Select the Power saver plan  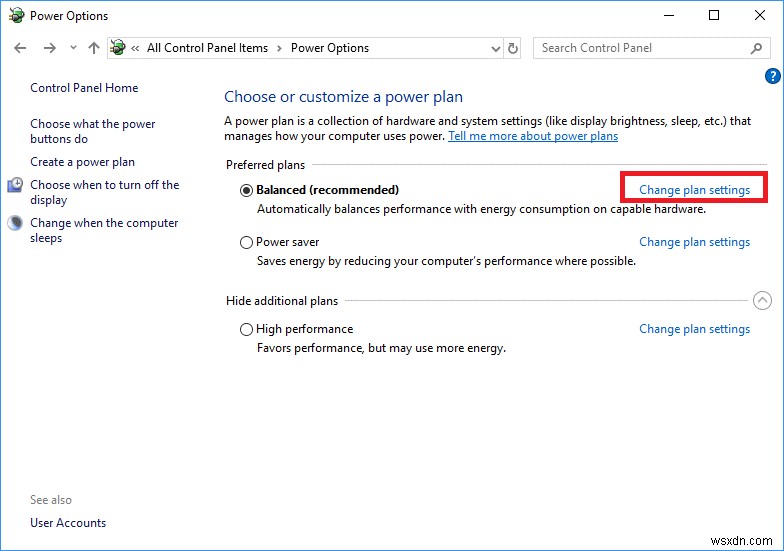246,242
